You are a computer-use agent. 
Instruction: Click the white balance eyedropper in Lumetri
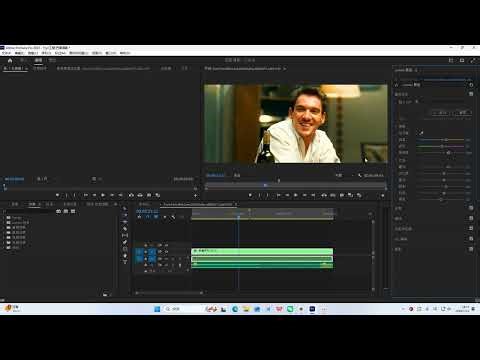coord(421,133)
